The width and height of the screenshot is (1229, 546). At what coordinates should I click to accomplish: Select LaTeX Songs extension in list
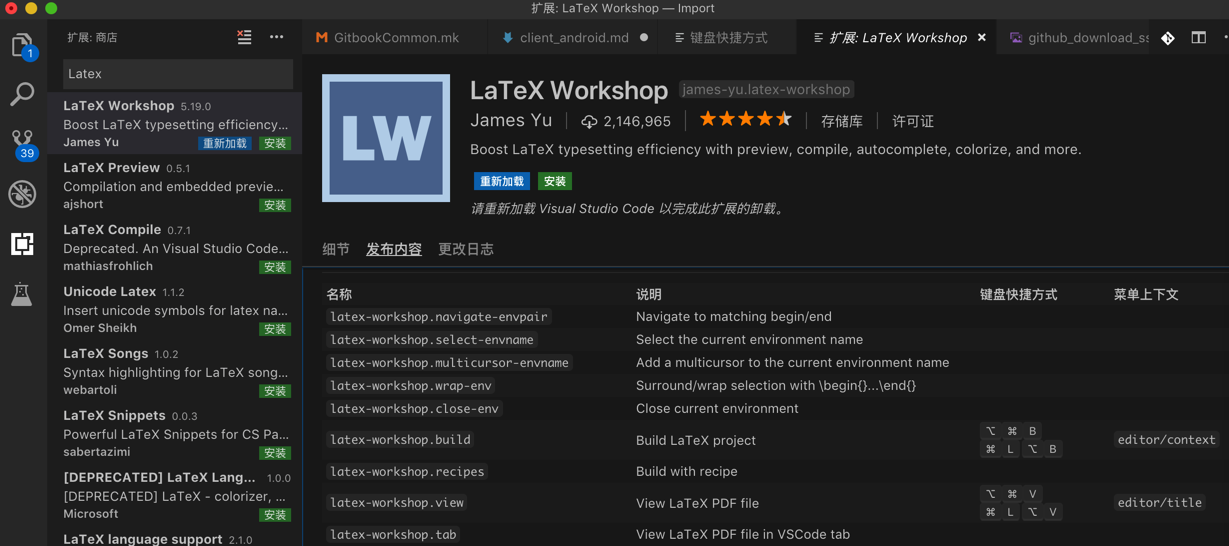(175, 371)
